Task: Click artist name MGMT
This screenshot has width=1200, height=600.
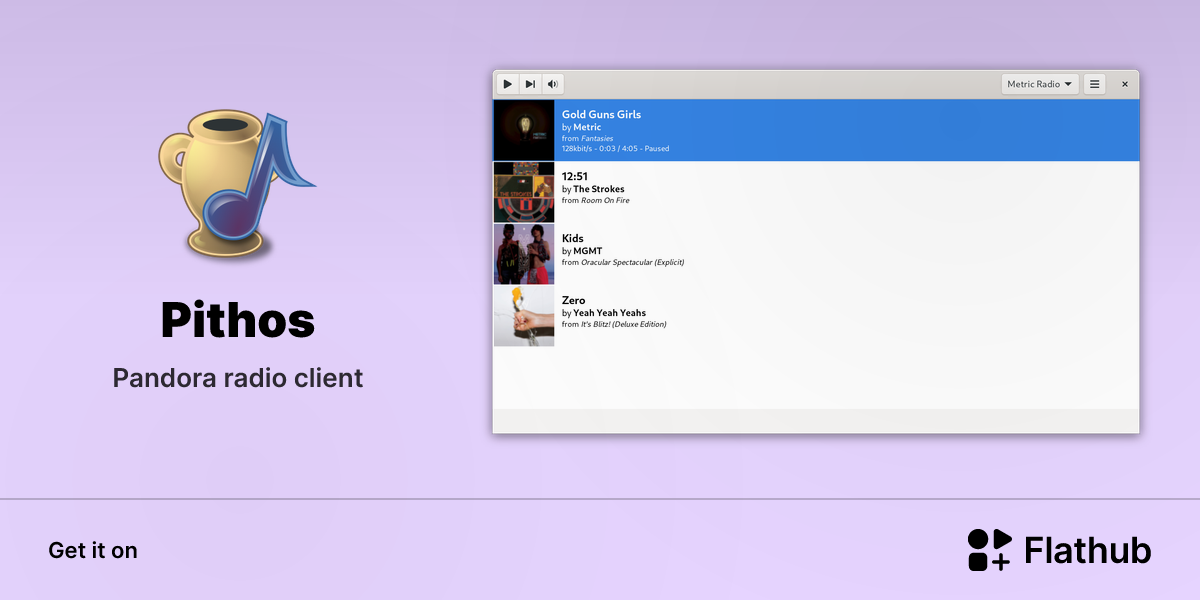Action: pos(588,251)
